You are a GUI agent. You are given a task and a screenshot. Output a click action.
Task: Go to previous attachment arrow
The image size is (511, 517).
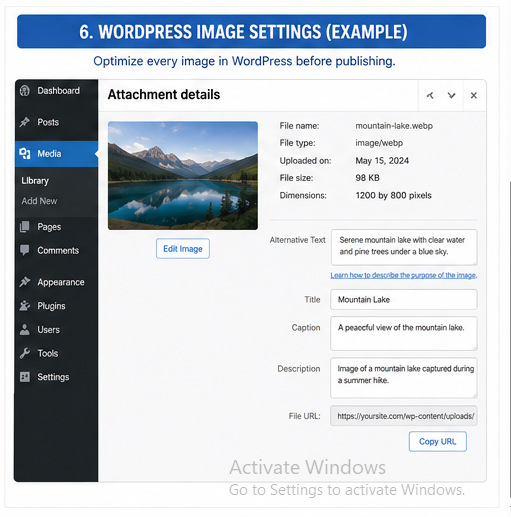pos(430,95)
